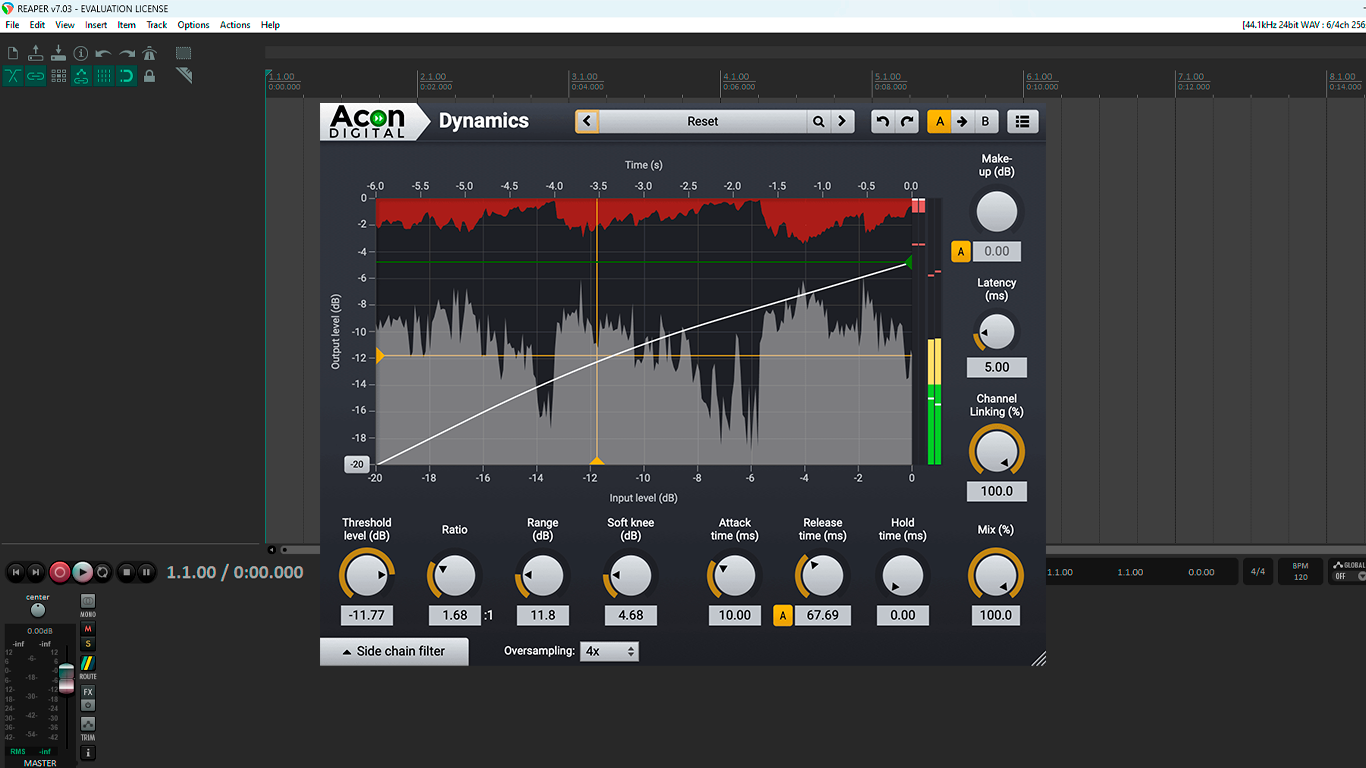Redo in the Dynamics plugin
1366x768 pixels.
click(x=907, y=121)
